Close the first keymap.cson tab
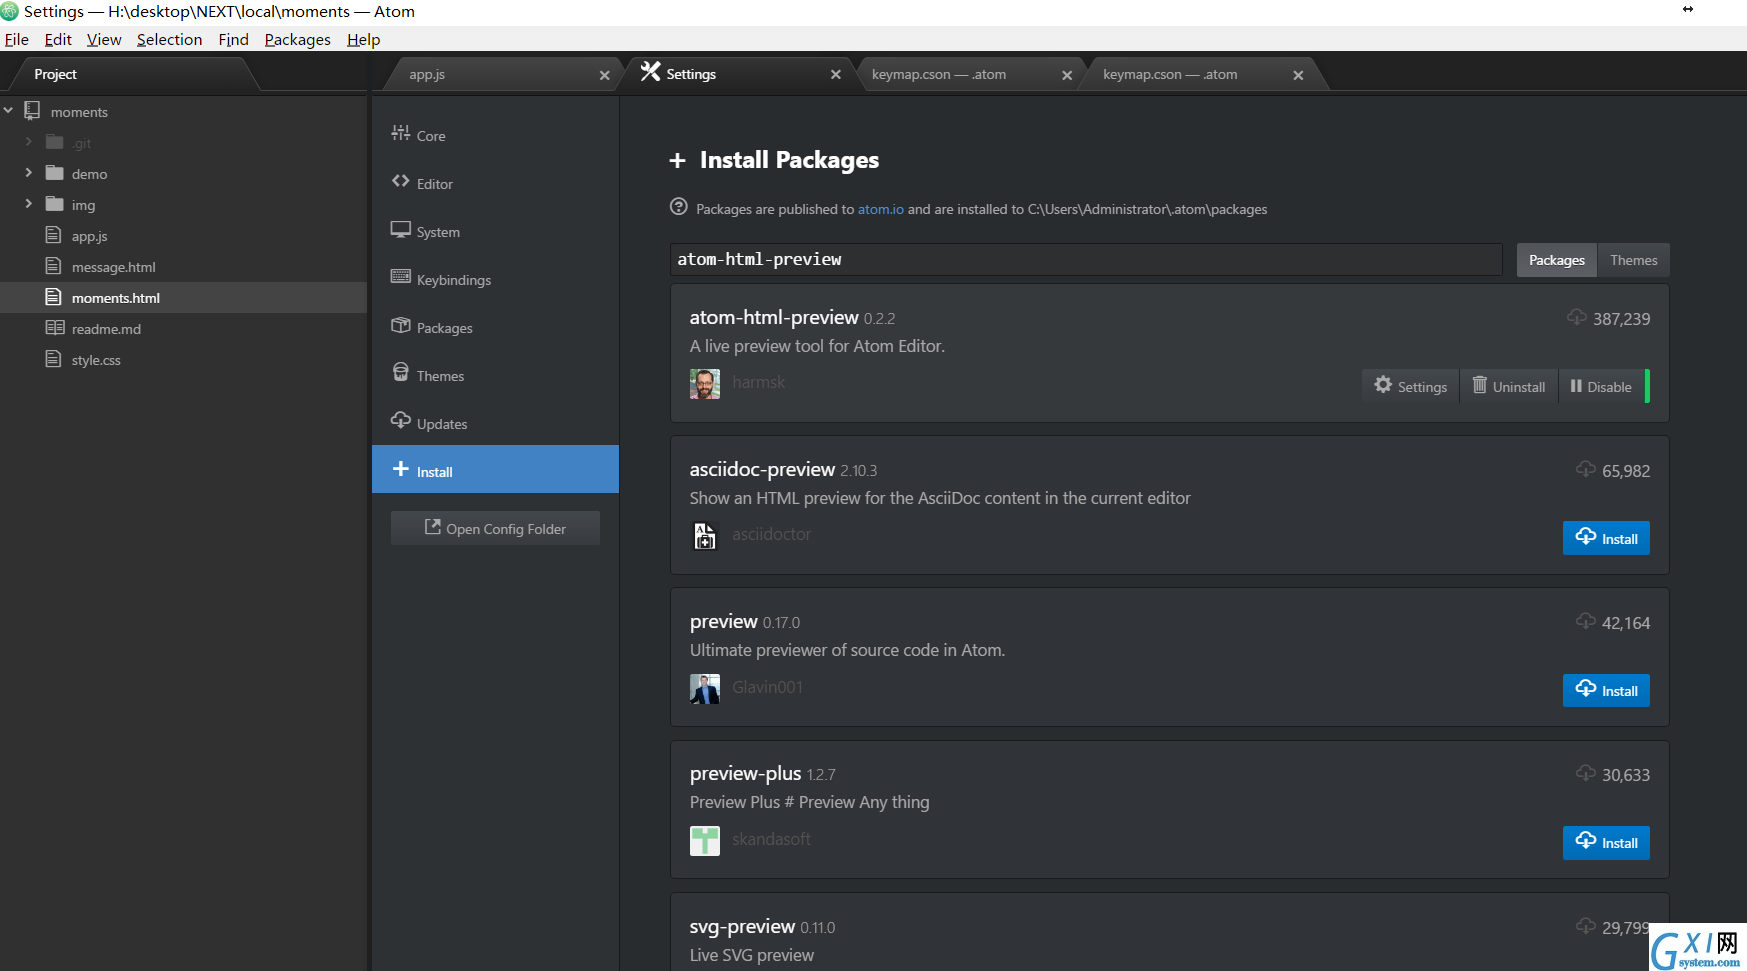This screenshot has height=971, width=1747. click(x=1066, y=75)
